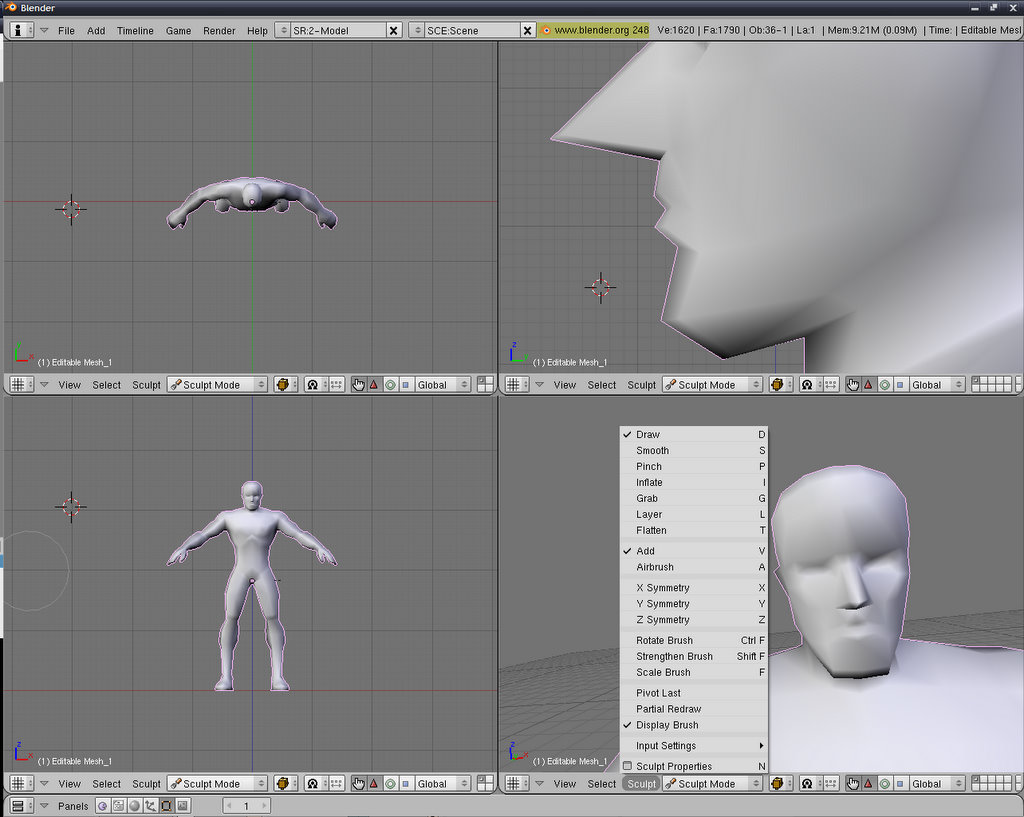Open the Logic context in Panels header
Image resolution: width=1024 pixels, height=817 pixels.
102,805
